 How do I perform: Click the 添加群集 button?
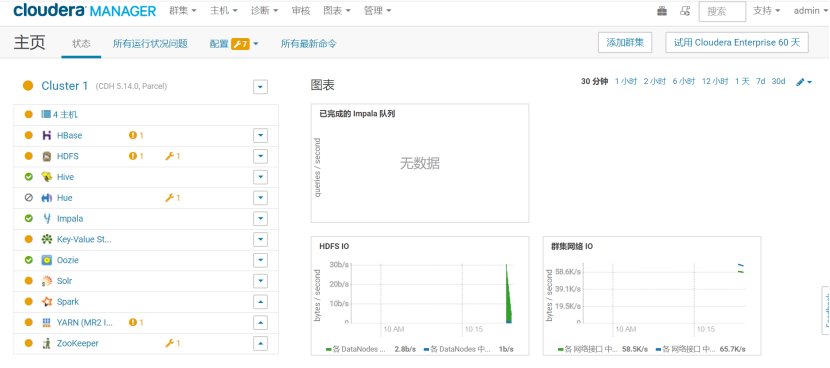pyautogui.click(x=625, y=43)
